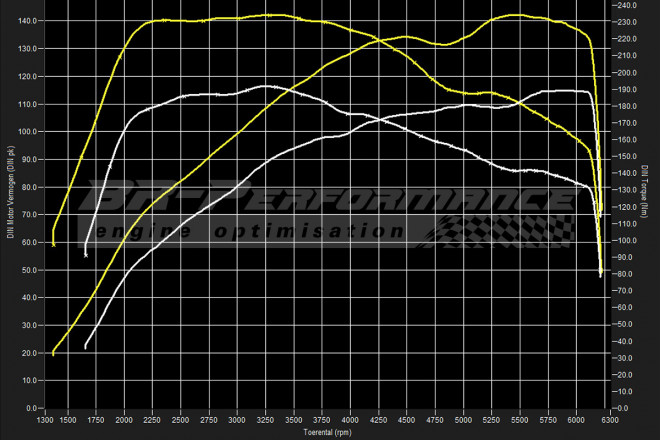This screenshot has width=660, height=440.
Task: Click the 3000 tick label on rpm axis
Action: (x=237, y=420)
